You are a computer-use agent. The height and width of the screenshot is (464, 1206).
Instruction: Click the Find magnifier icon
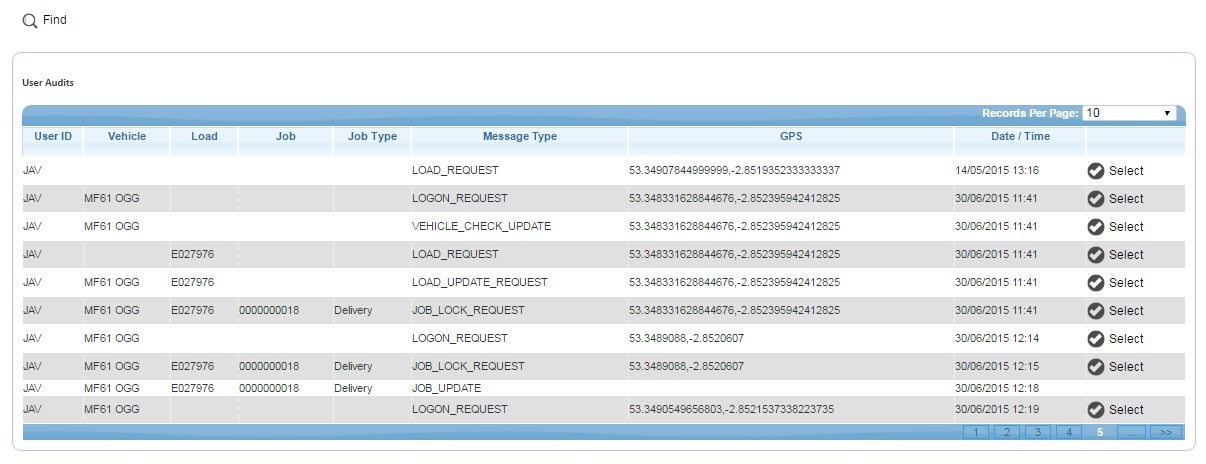tap(30, 21)
